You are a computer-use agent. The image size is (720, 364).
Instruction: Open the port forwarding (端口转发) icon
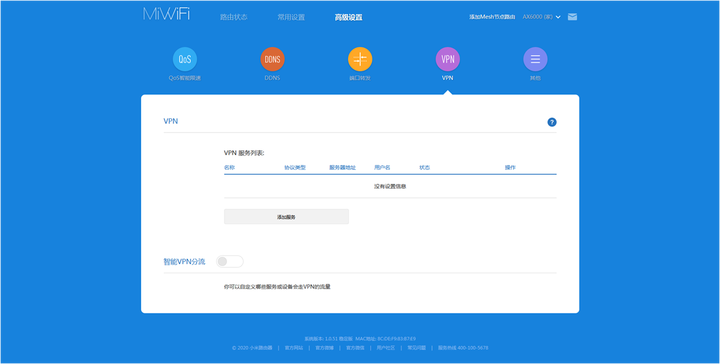pyautogui.click(x=360, y=59)
